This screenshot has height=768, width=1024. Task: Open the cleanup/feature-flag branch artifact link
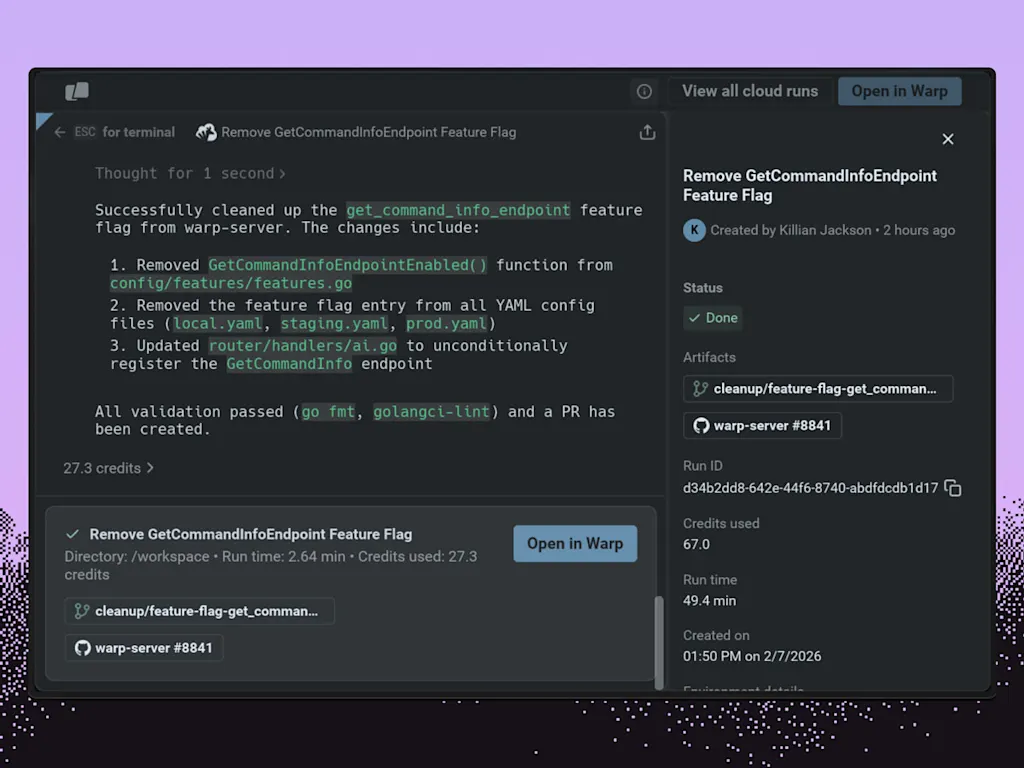[x=817, y=389]
